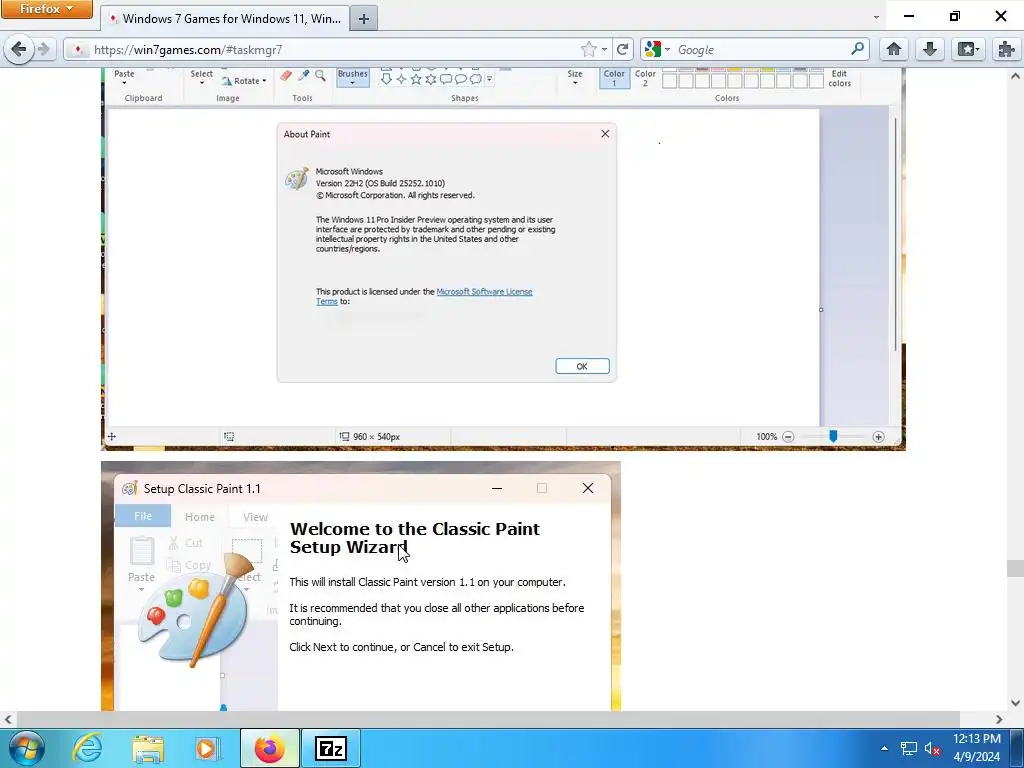Open Microsoft Software License Terms link
1024x768 pixels.
pos(484,292)
